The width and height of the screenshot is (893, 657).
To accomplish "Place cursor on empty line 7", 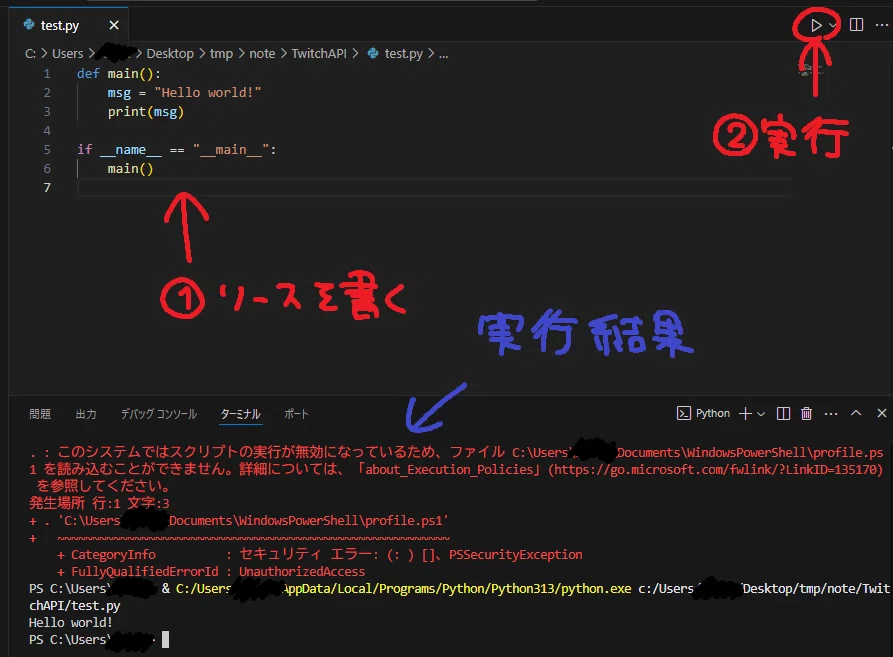I will coord(433,187).
